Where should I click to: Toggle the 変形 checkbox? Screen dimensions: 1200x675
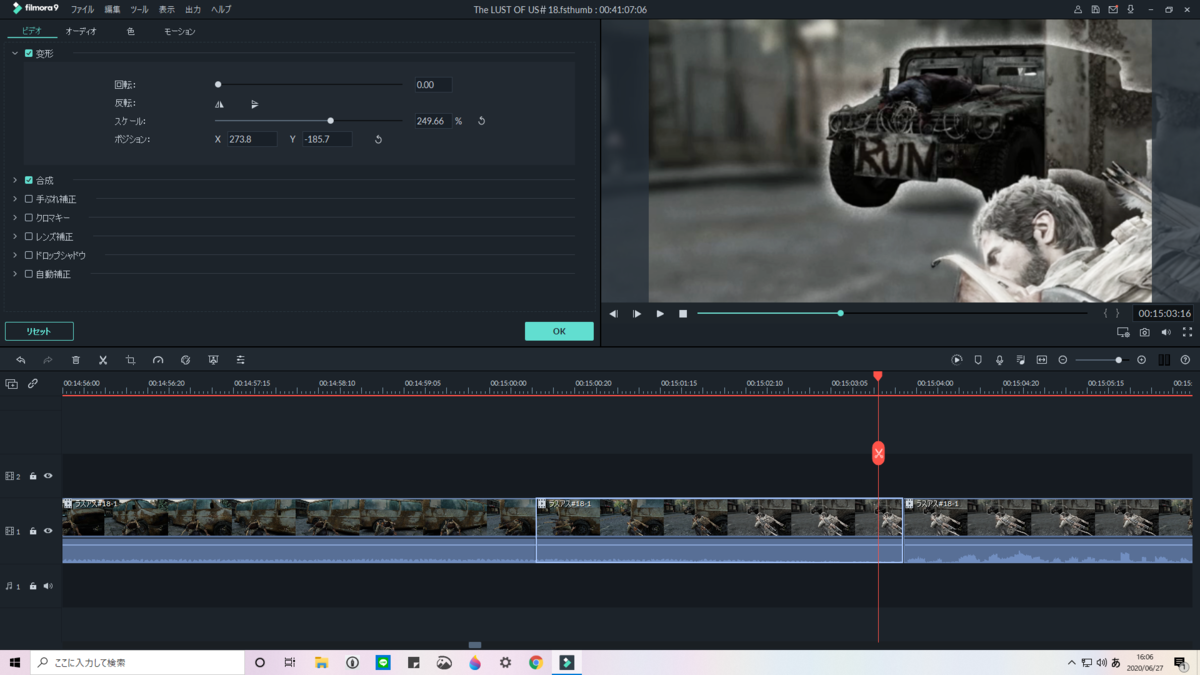click(x=29, y=54)
